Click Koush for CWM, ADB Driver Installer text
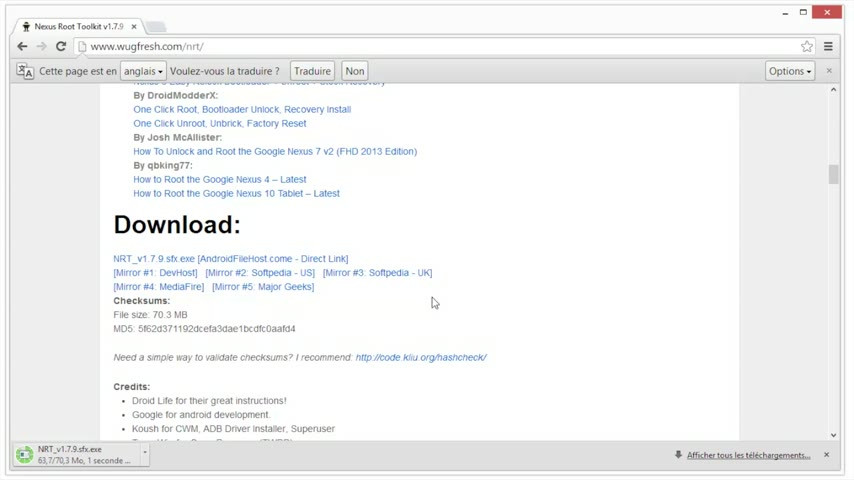This screenshot has height=480, width=854. pyautogui.click(x=233, y=429)
